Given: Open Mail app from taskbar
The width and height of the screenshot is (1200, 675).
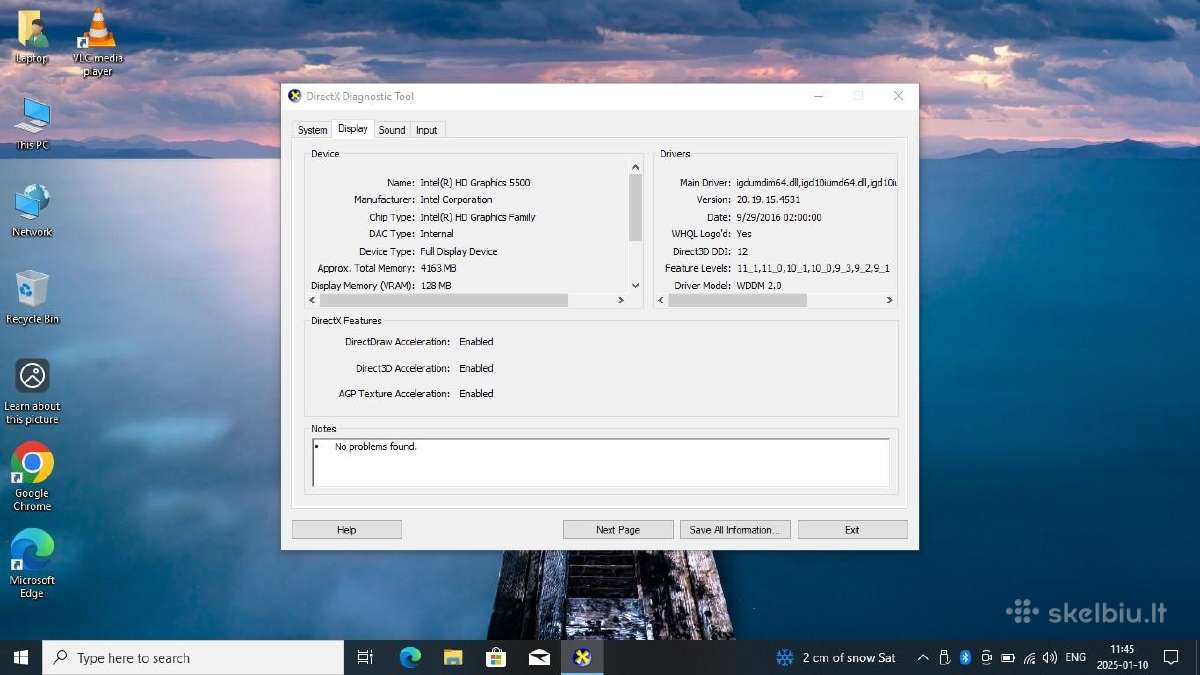Looking at the screenshot, I should 539,657.
